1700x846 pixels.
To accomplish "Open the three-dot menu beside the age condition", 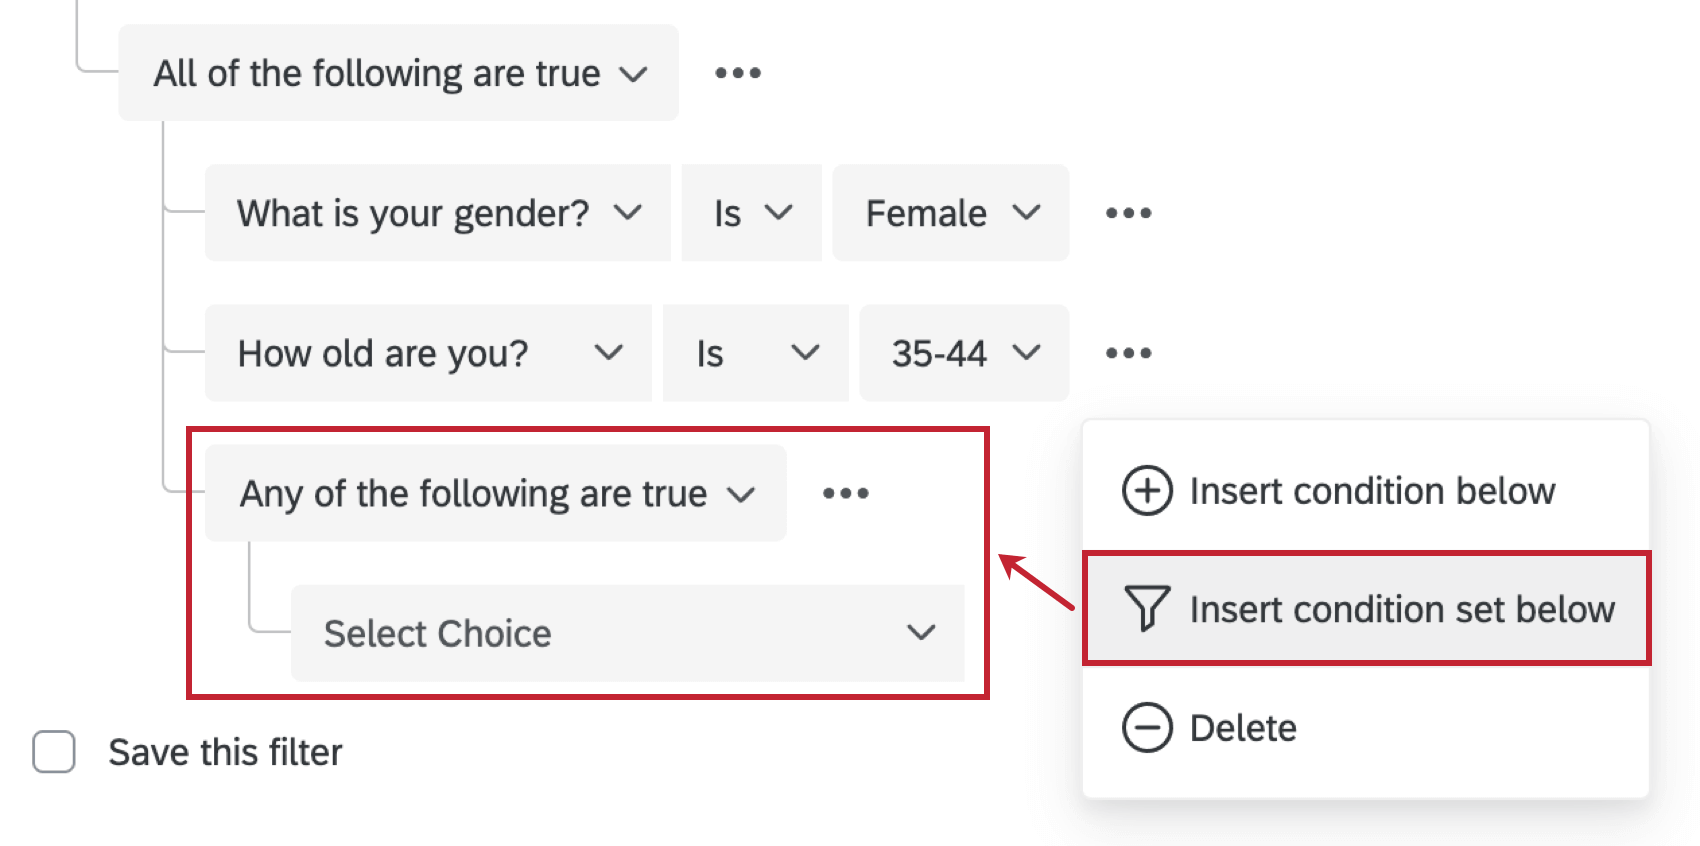I will [1127, 352].
